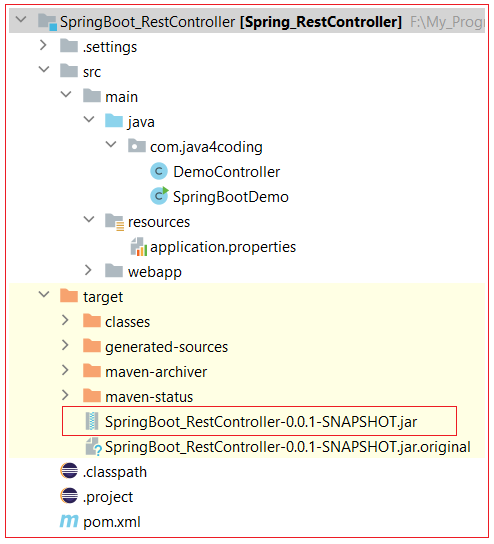Open the pom.xml file
Image resolution: width=494 pixels, height=544 pixels.
(x=112, y=522)
